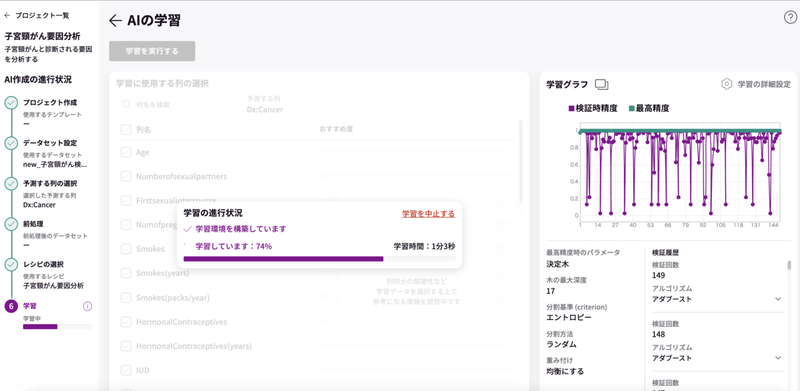
Task: Toggle the 列名 header select-all checkbox
Action: tap(126, 130)
